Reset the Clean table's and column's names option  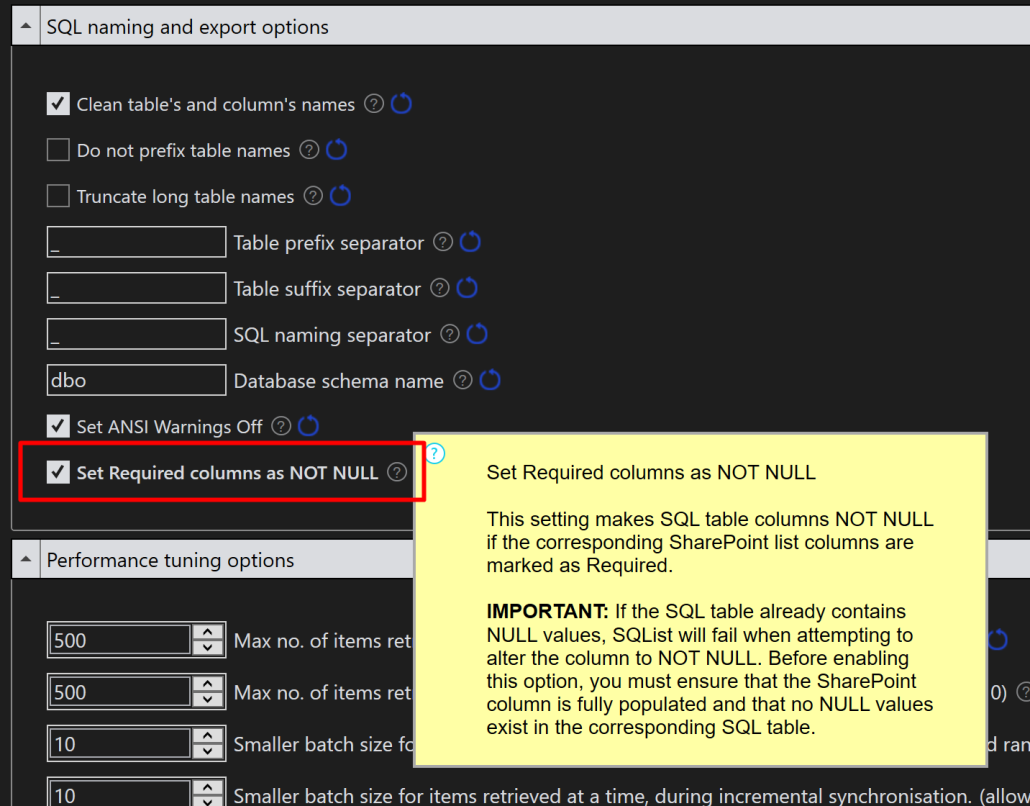pyautogui.click(x=401, y=104)
